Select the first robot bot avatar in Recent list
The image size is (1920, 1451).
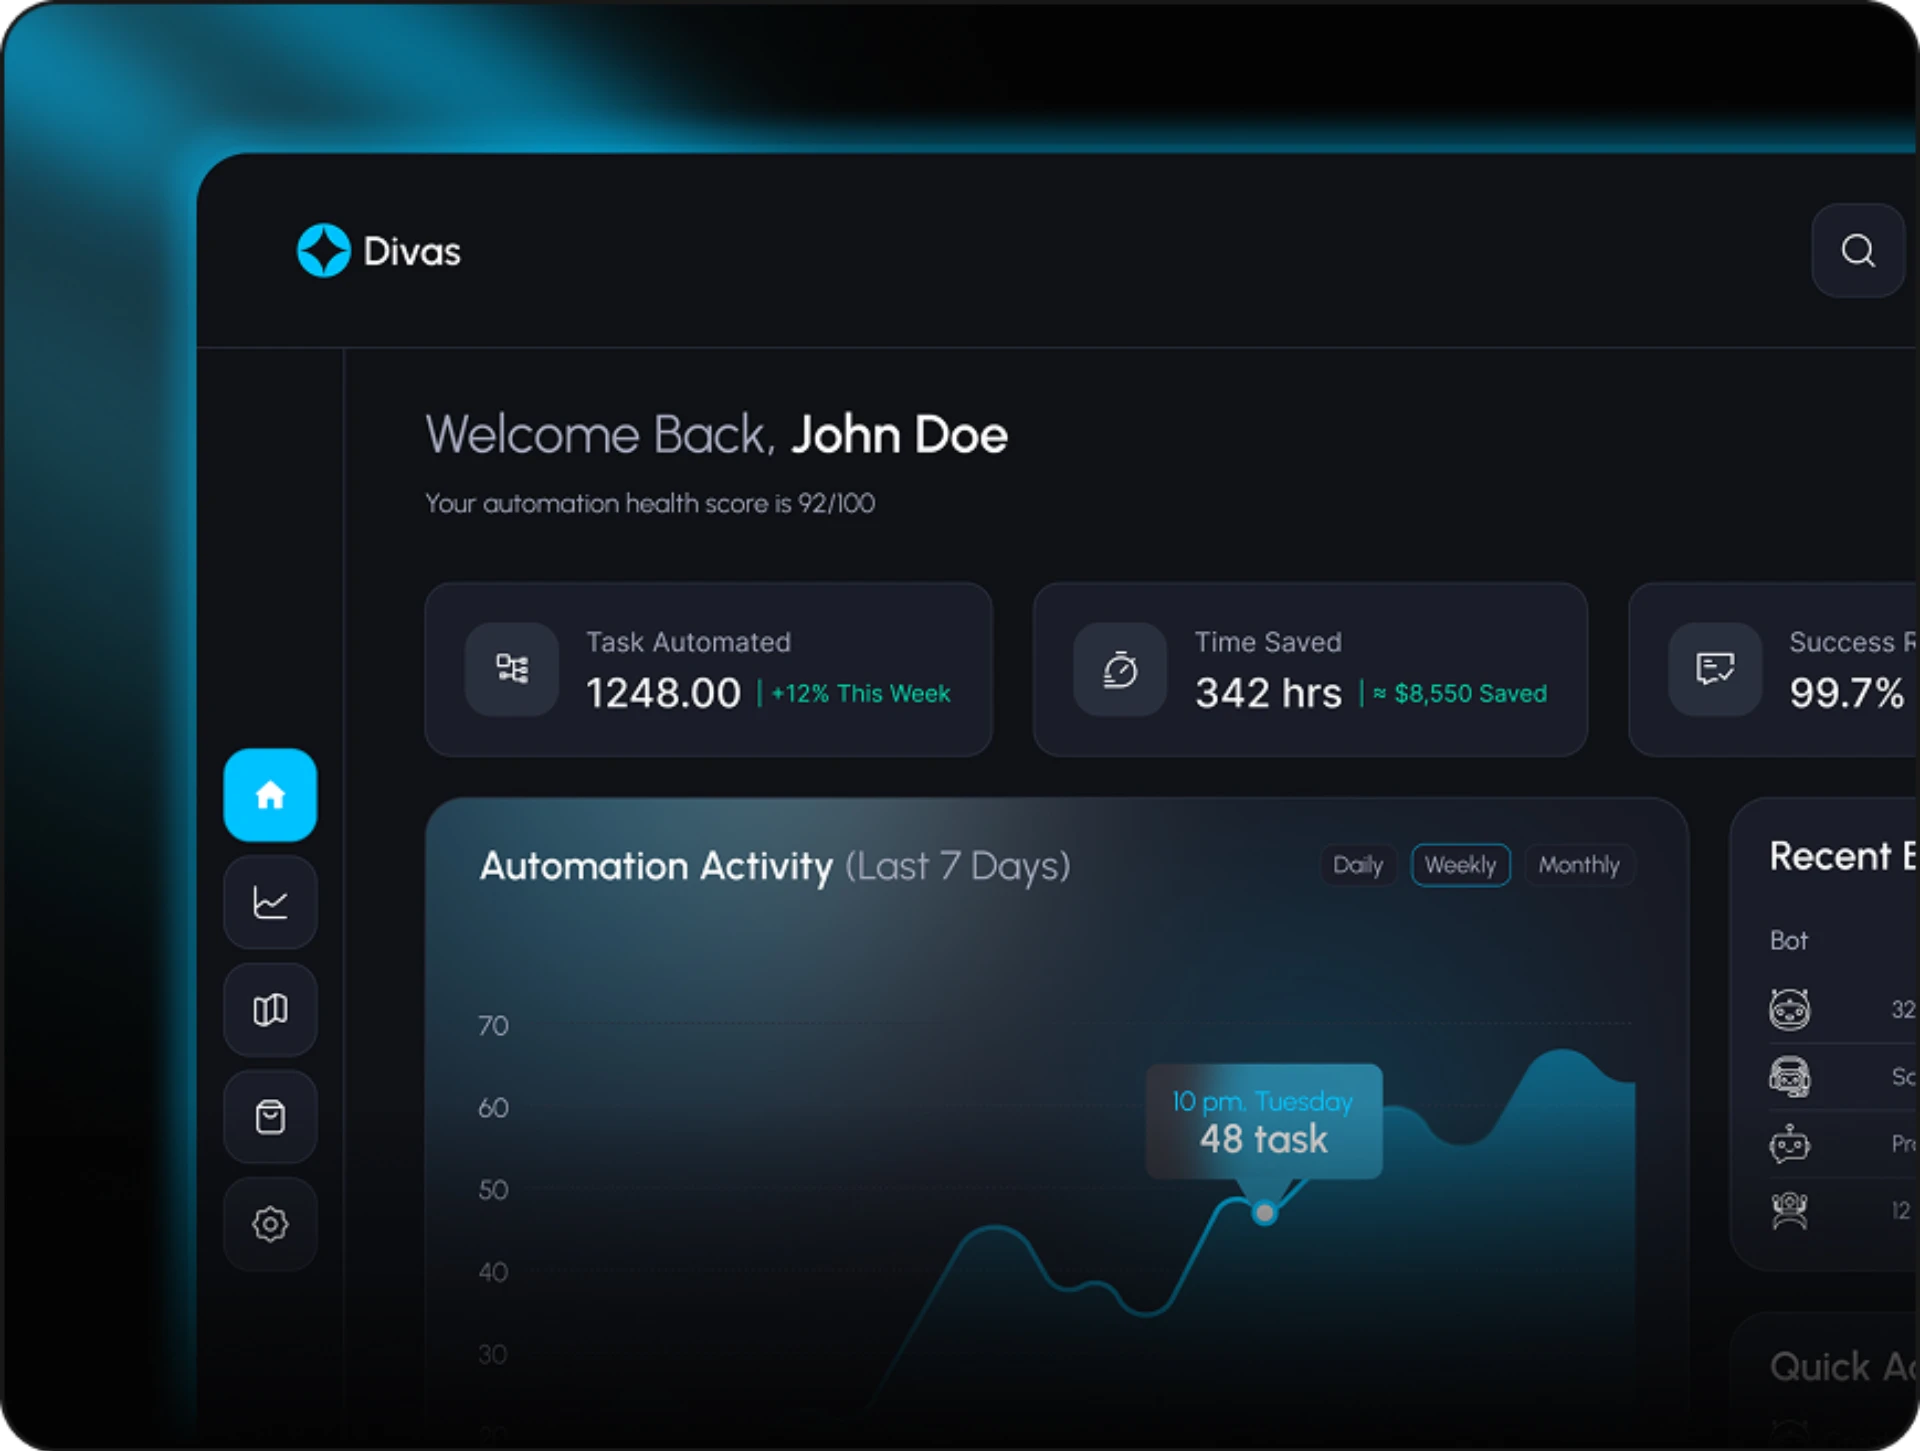tap(1790, 1009)
